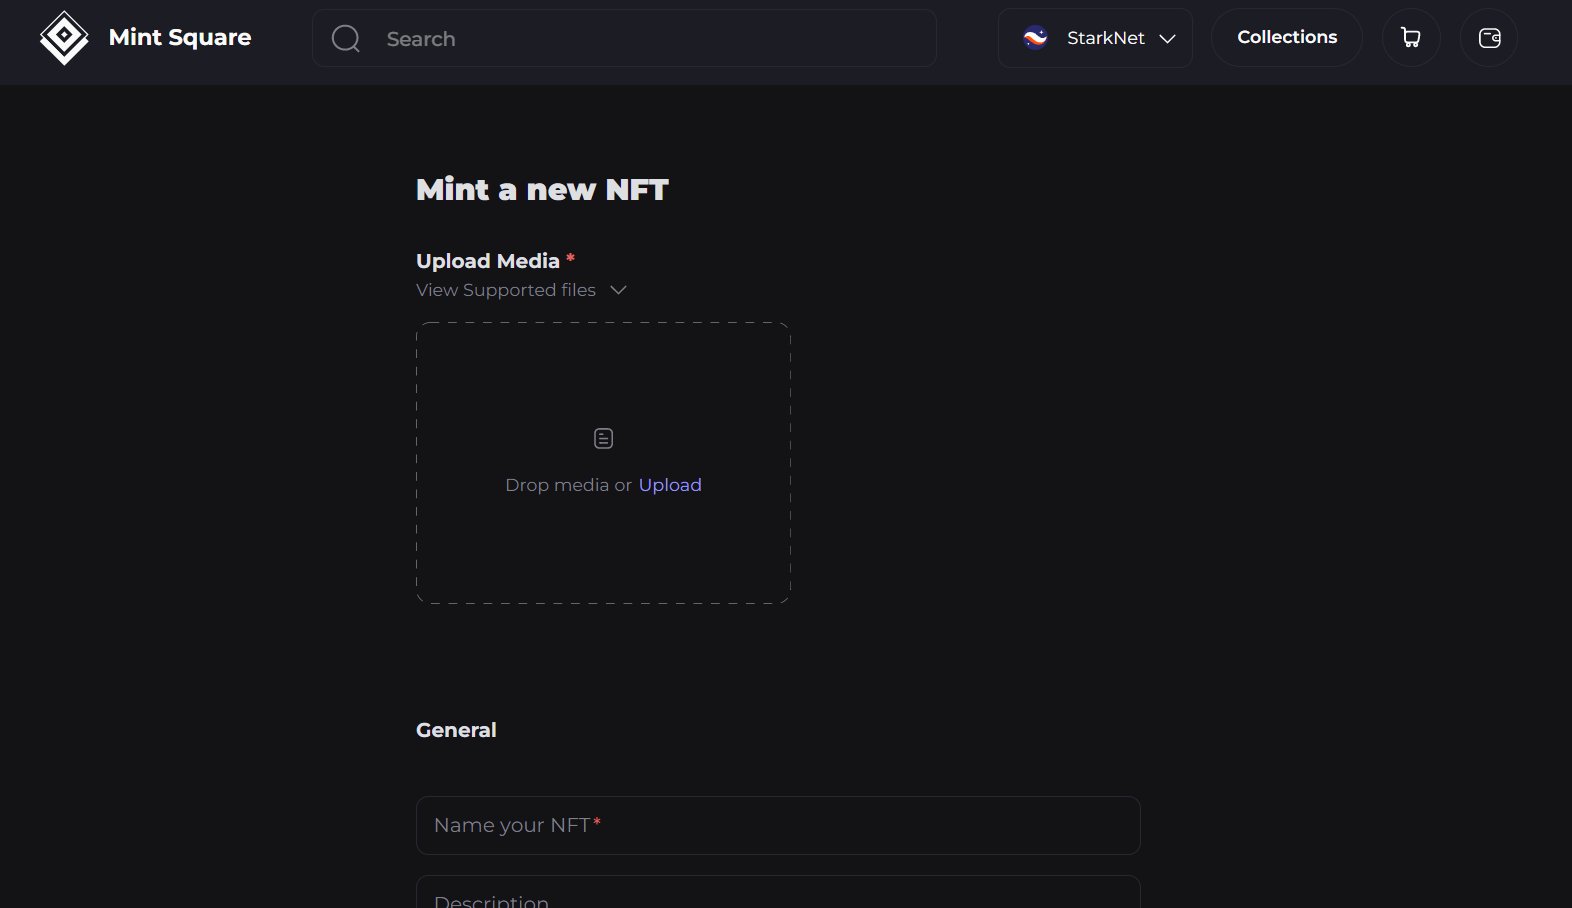Click the Mint Square diamond logo
This screenshot has height=908, width=1572.
(x=64, y=38)
